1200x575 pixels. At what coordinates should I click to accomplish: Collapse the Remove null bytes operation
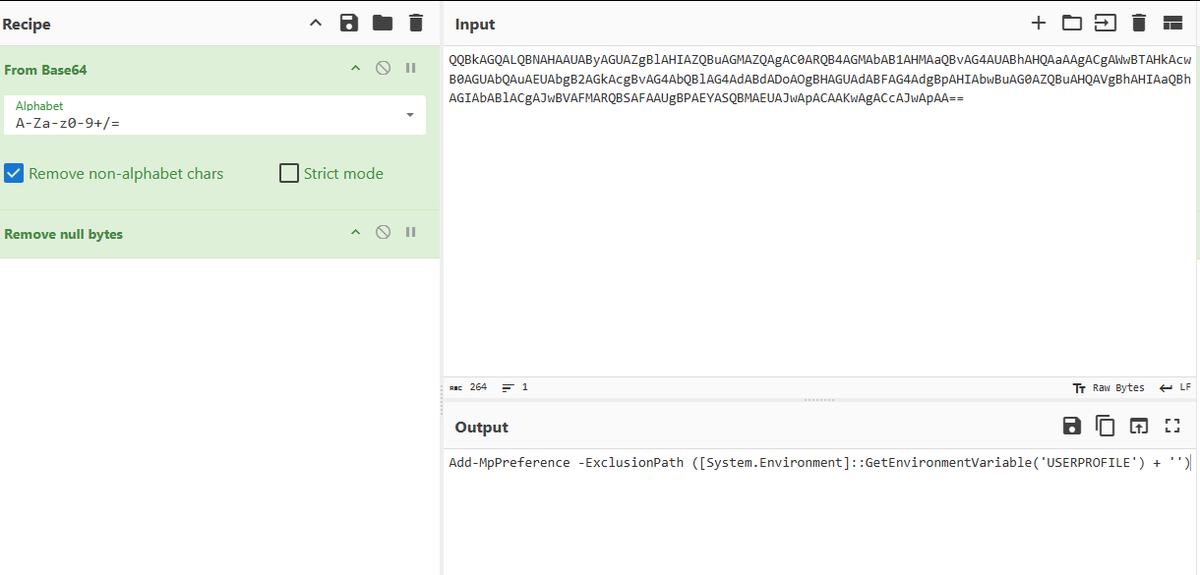point(354,233)
